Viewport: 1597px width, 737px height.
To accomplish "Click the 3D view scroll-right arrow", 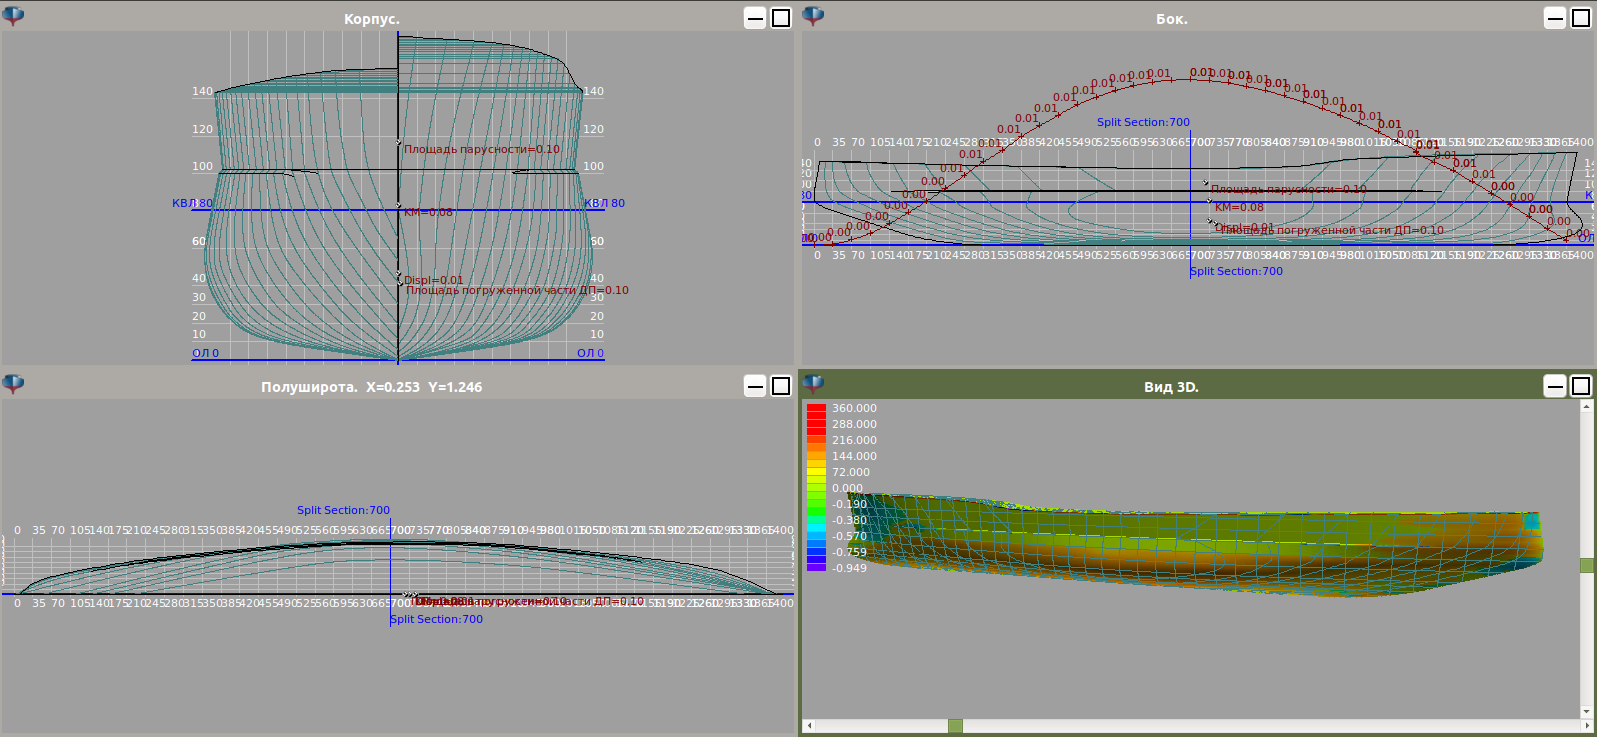I will (1586, 725).
